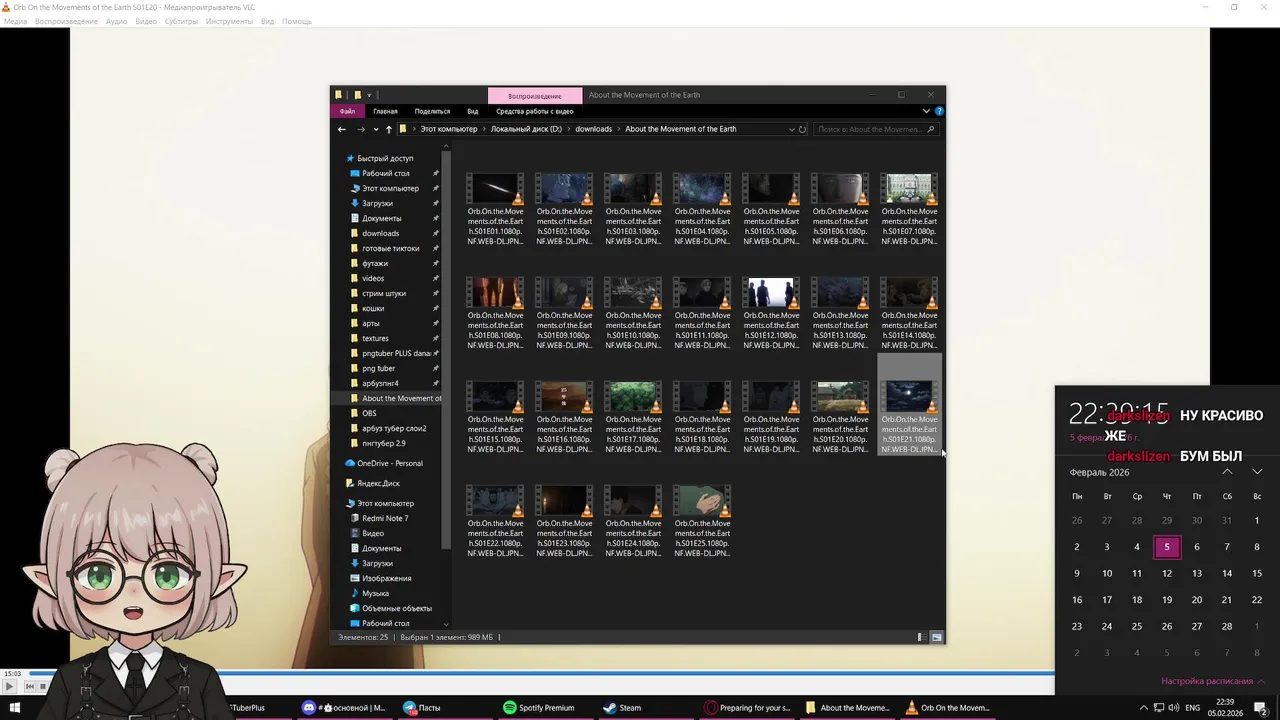Go to next month in calendar
Image resolution: width=1280 pixels, height=720 pixels.
(1257, 472)
